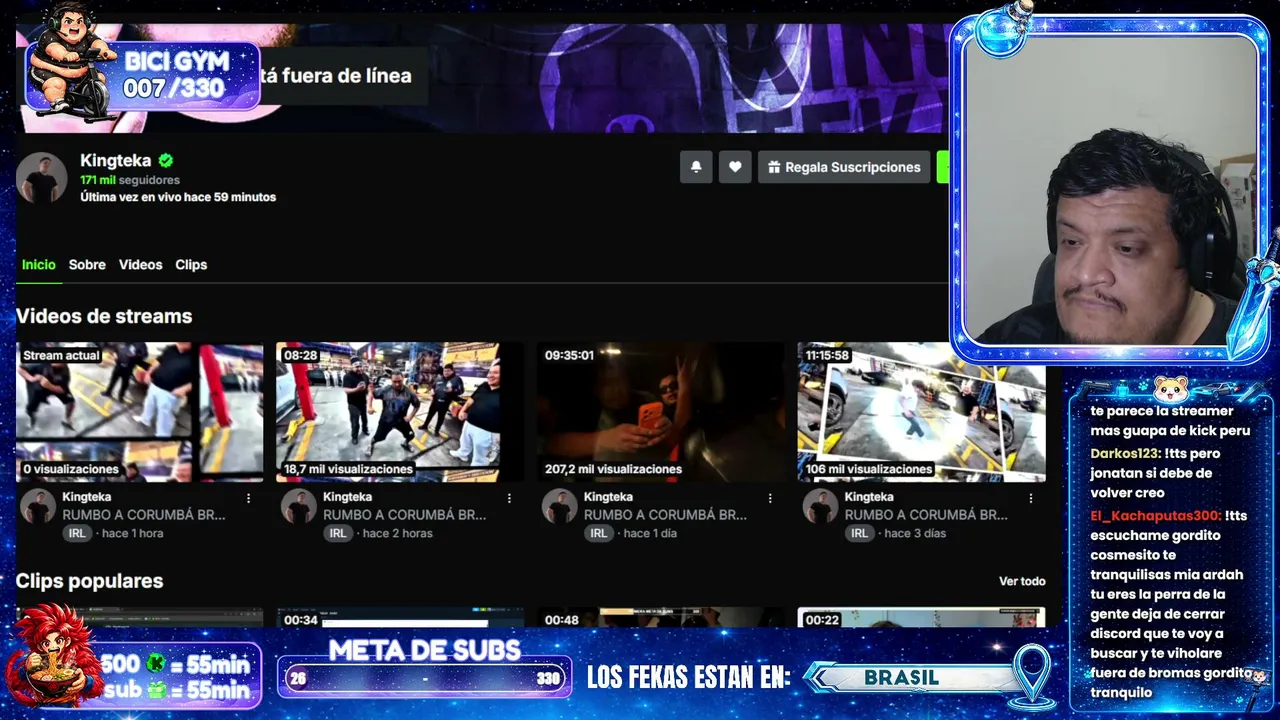Open the 00:34 popular clip thumbnail
The width and height of the screenshot is (1280, 720).
[x=400, y=618]
